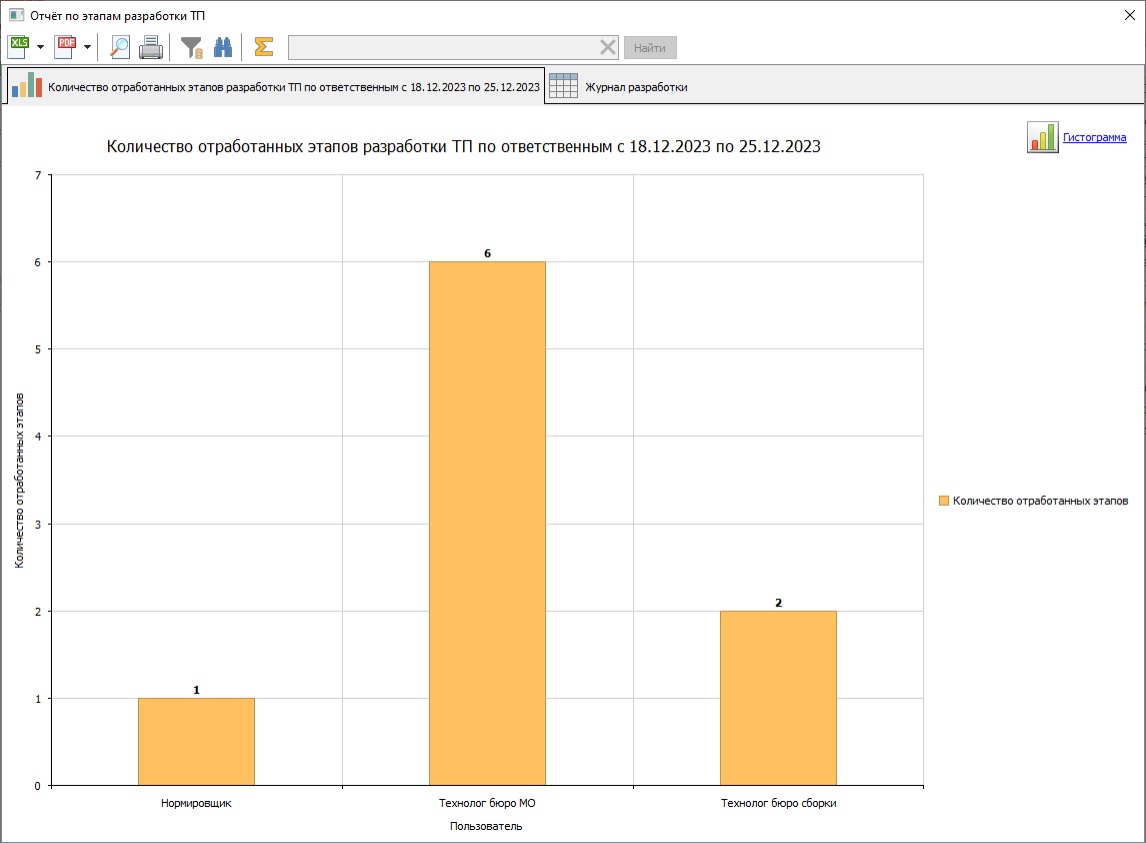
Task: Click the sigma totals icon
Action: 263,47
